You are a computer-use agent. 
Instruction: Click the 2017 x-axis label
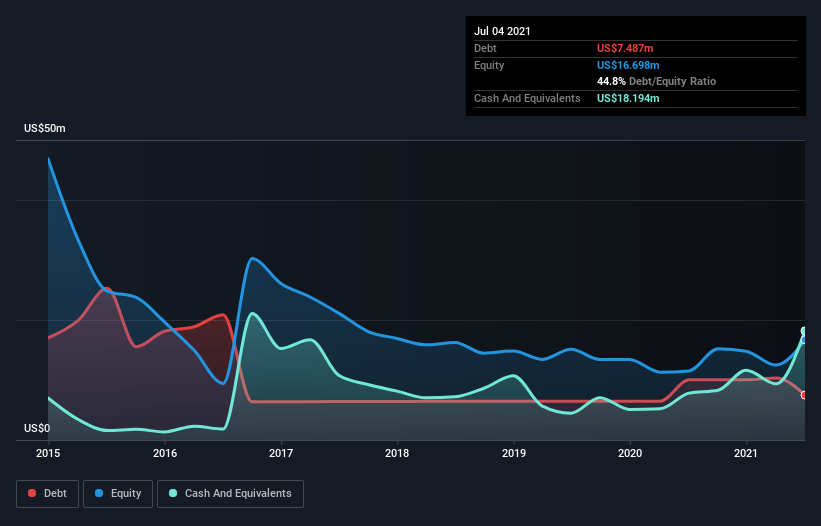[281, 453]
